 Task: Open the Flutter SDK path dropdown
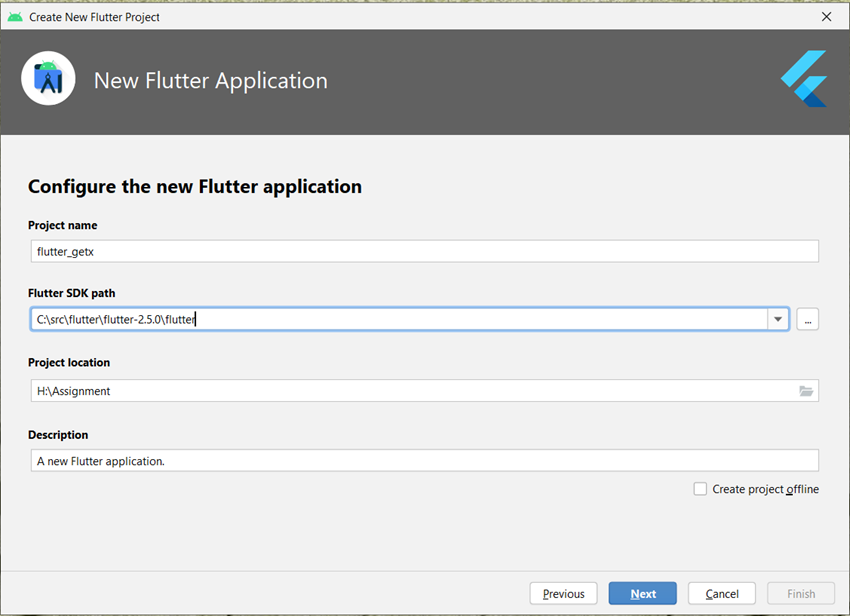(x=778, y=319)
